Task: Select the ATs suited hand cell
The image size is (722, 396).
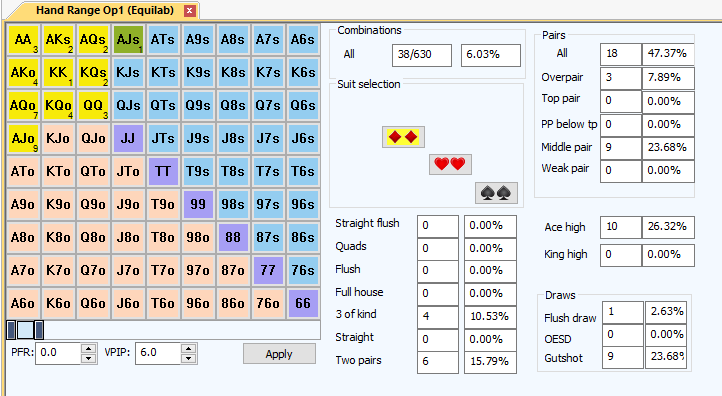Action: click(x=163, y=40)
